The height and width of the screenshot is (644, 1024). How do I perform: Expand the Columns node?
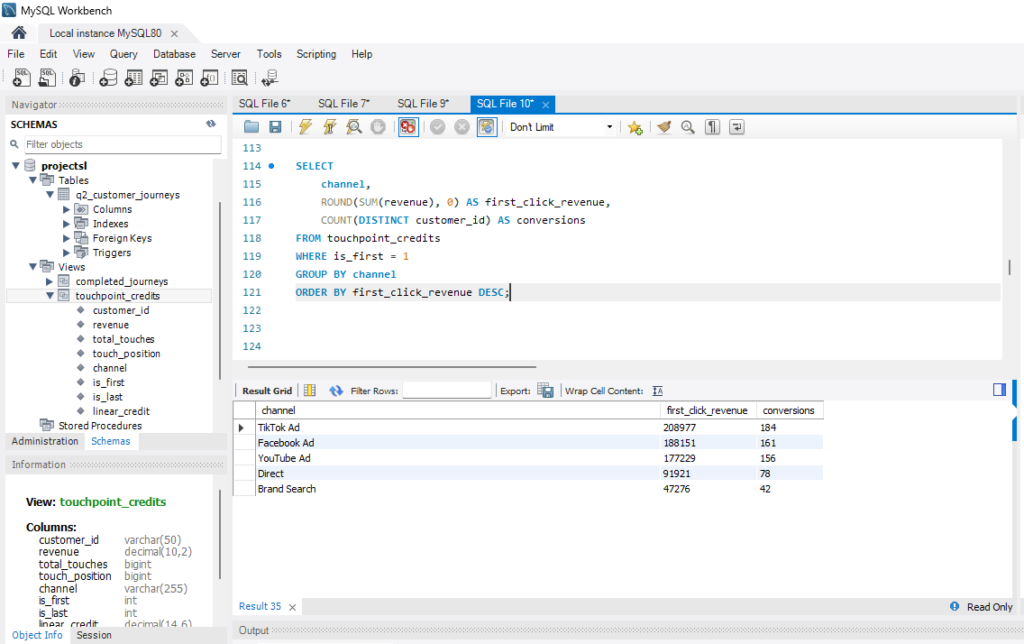(x=66, y=210)
